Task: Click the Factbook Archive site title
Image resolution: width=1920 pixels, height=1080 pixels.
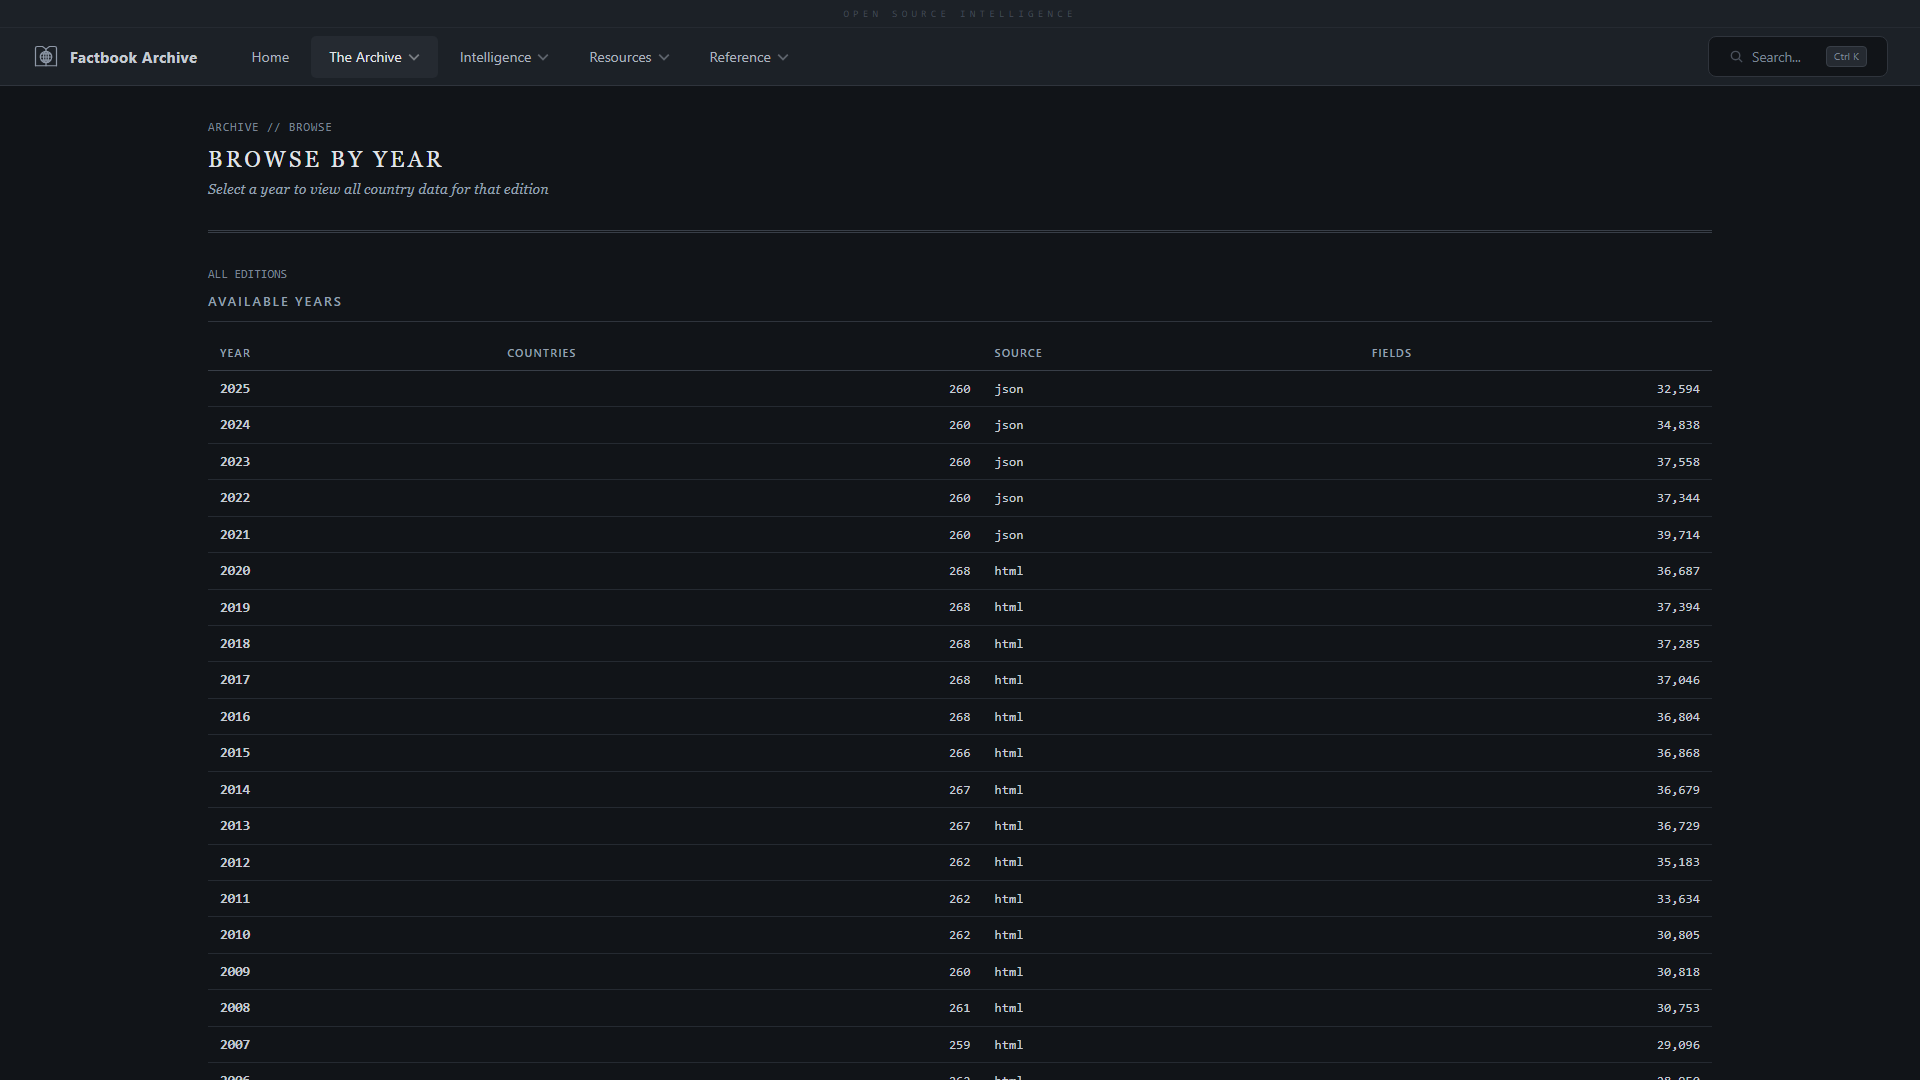Action: (133, 58)
